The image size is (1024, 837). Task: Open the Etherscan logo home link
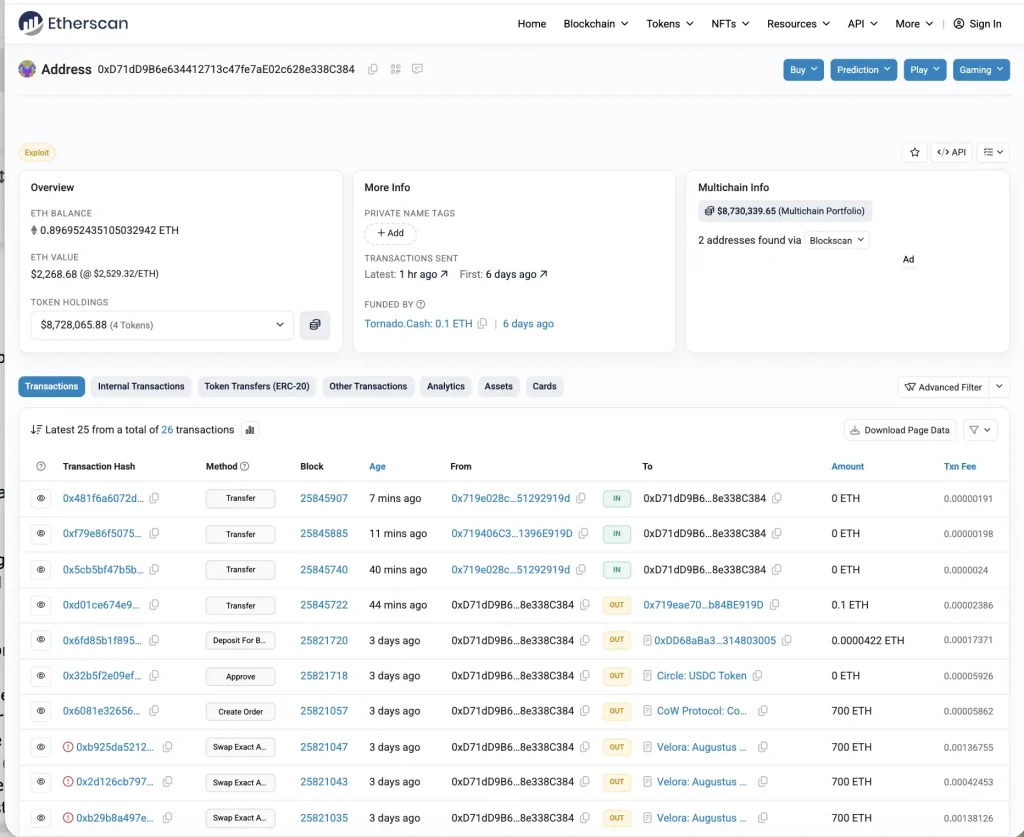coord(73,24)
